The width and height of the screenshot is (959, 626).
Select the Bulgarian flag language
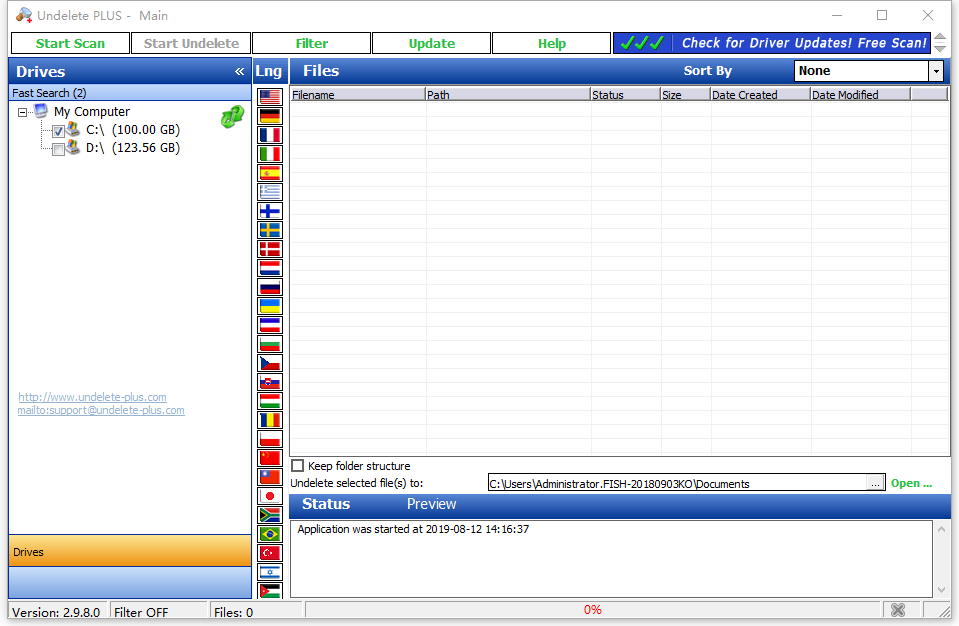pyautogui.click(x=270, y=344)
